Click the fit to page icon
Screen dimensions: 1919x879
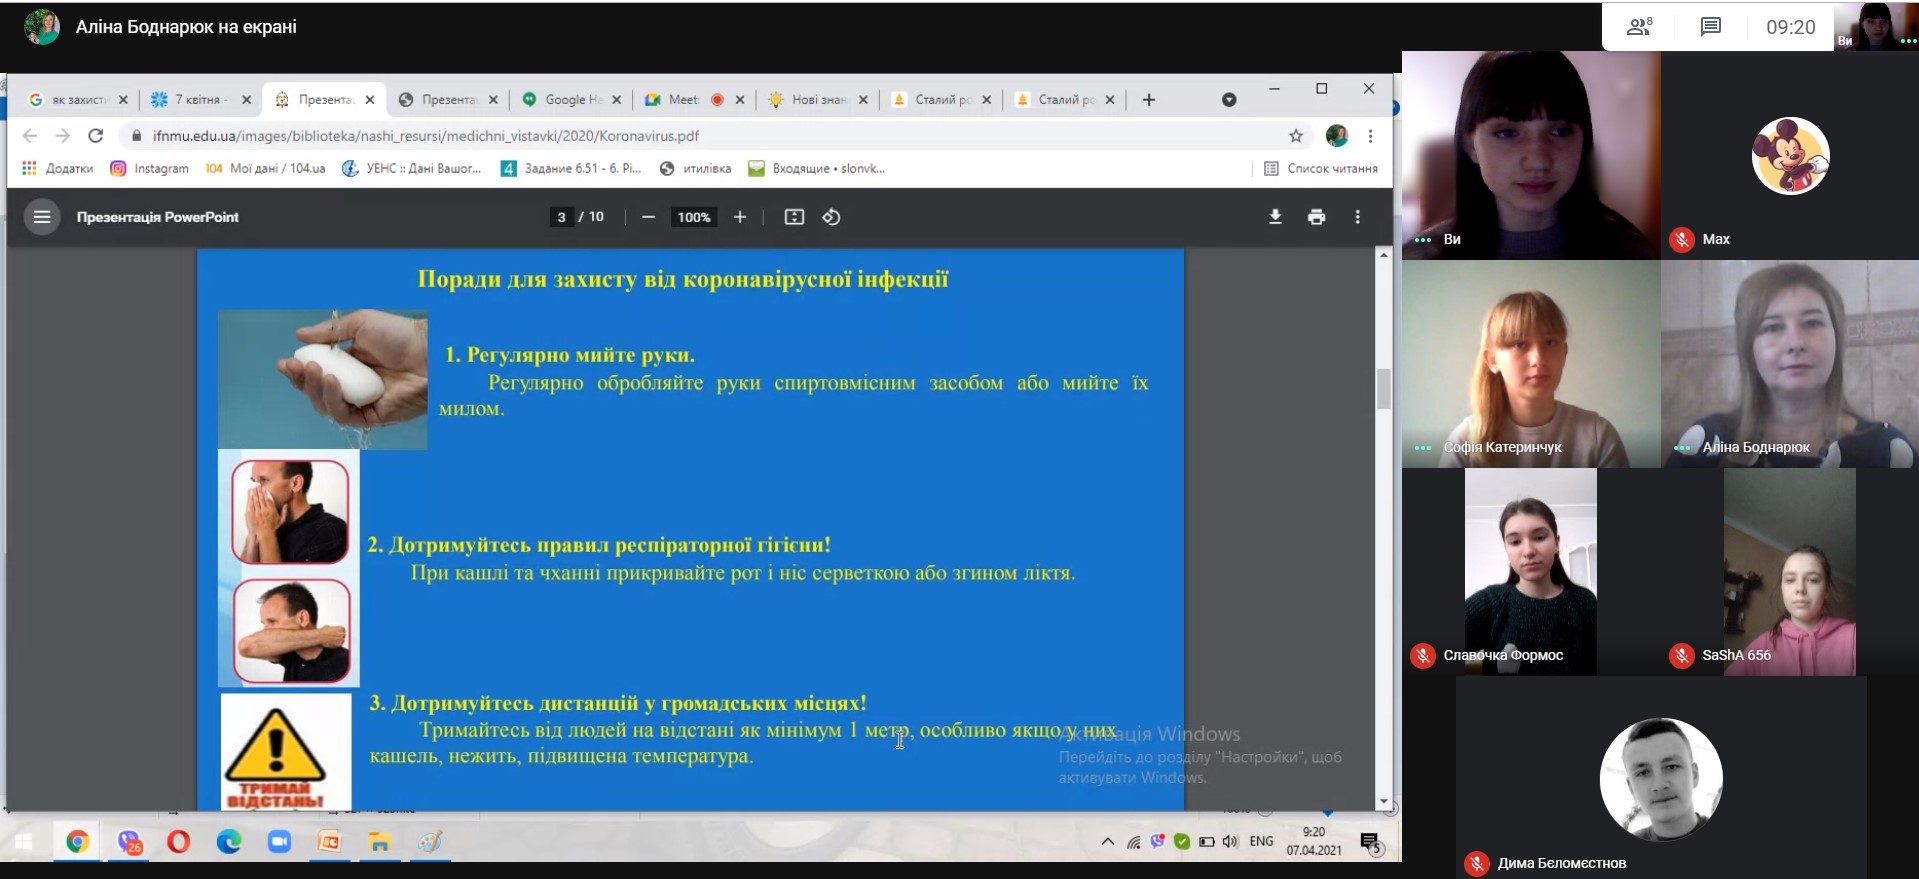point(794,217)
